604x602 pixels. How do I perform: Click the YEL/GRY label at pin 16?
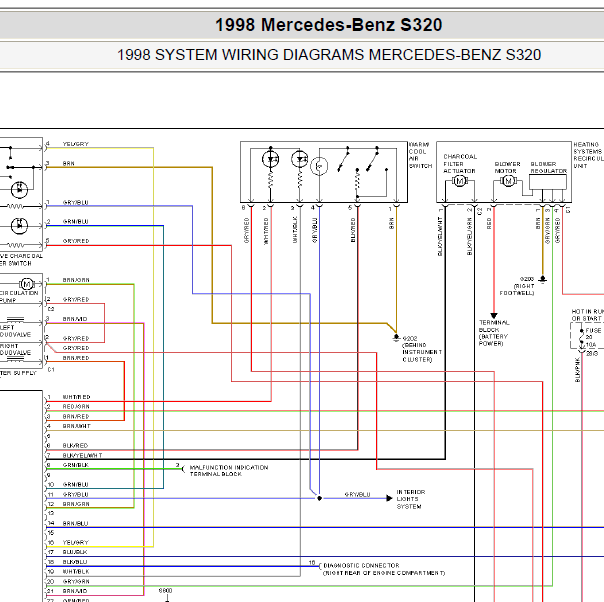(76, 542)
